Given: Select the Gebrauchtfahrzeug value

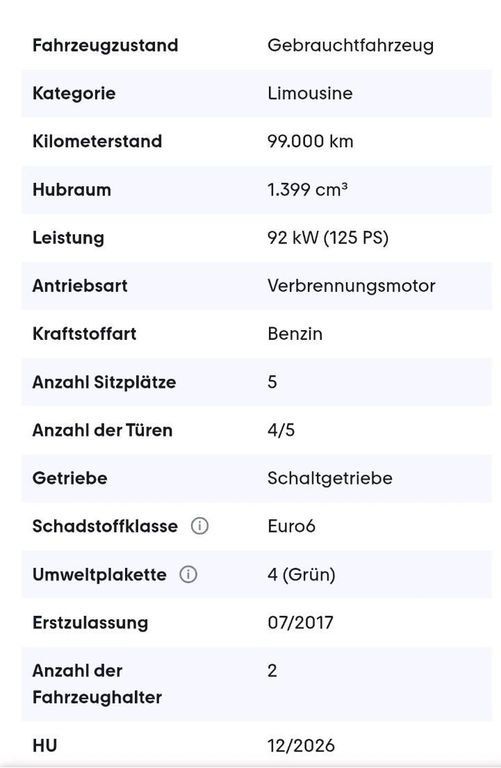Looking at the screenshot, I should (351, 45).
